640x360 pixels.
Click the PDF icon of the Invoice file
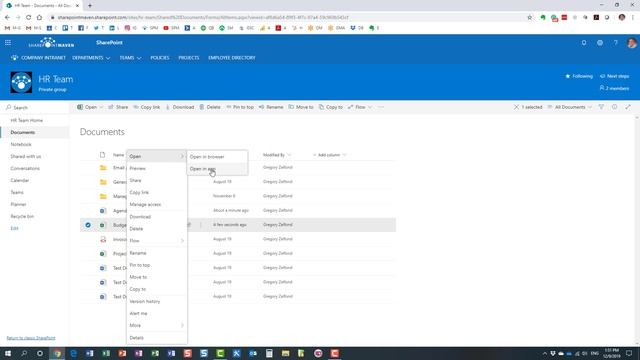pos(103,239)
